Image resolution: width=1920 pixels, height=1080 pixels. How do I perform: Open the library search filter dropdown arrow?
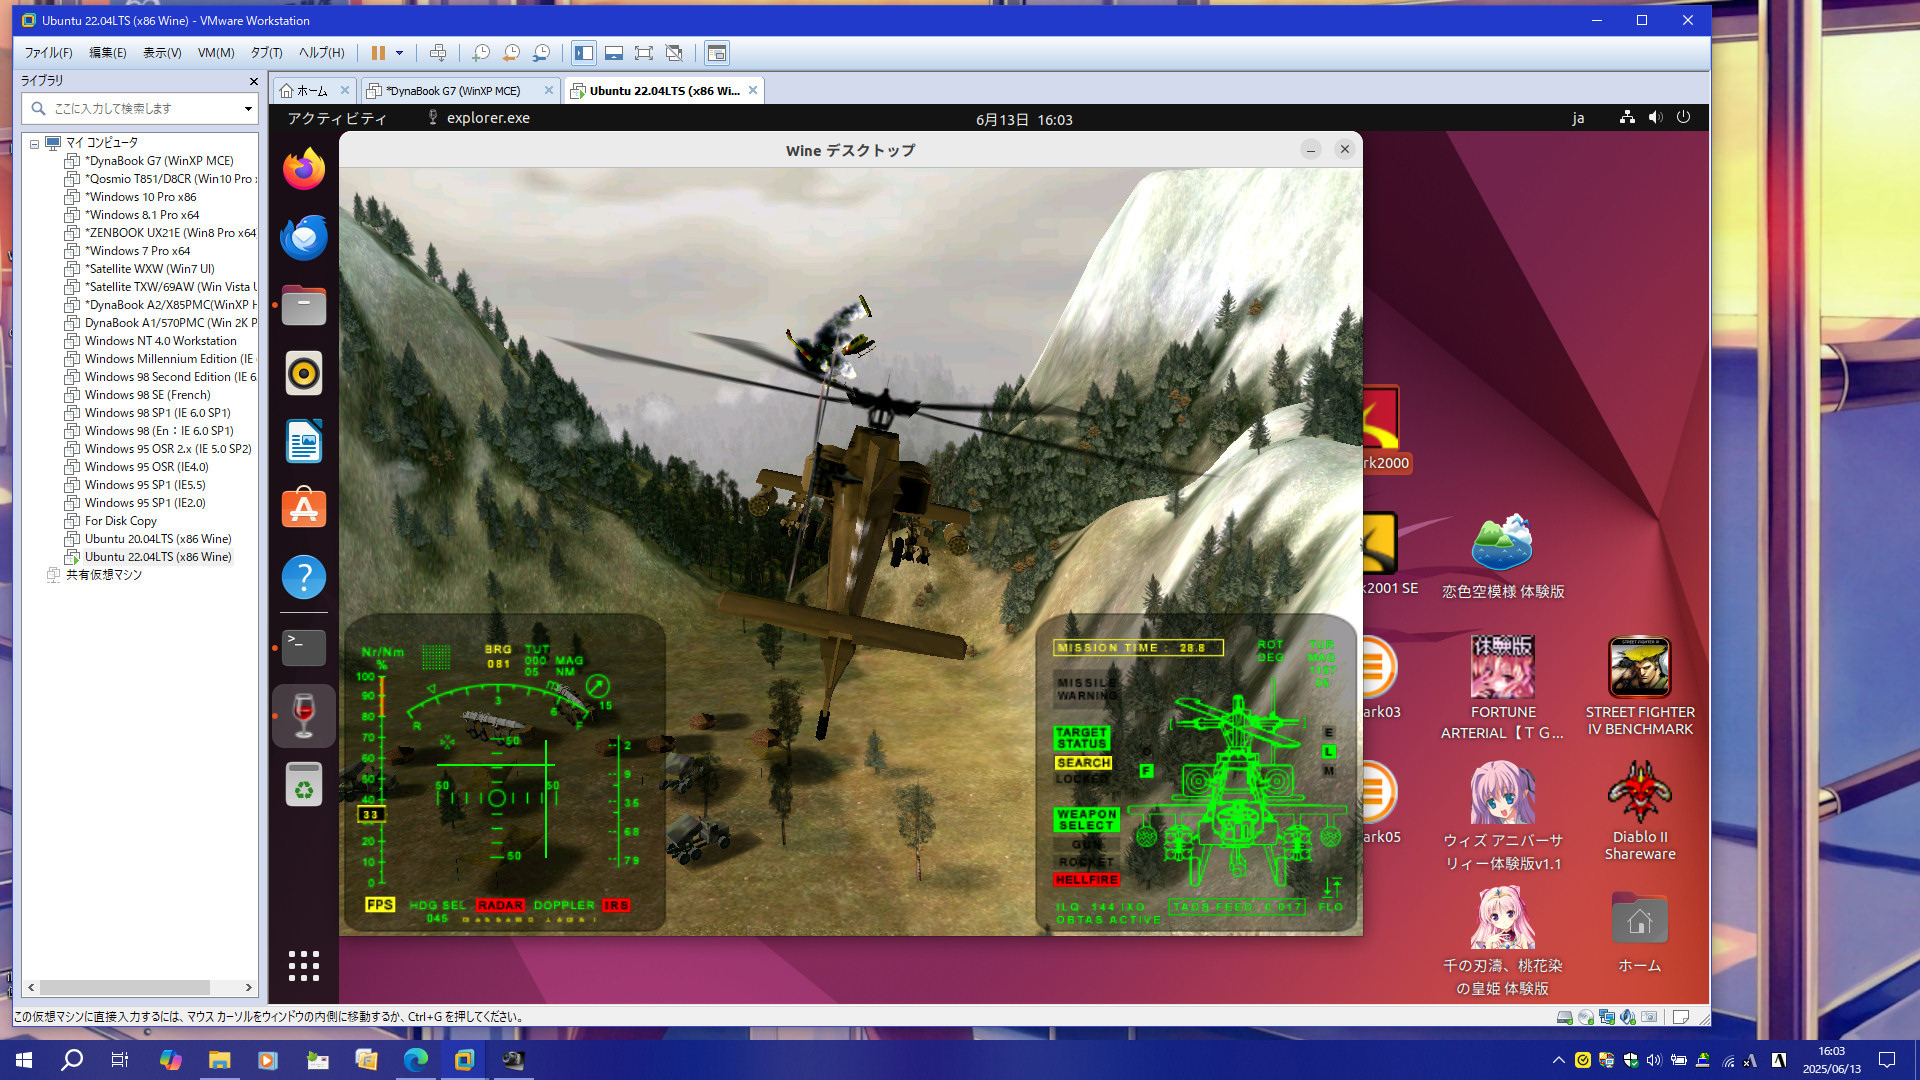click(248, 108)
